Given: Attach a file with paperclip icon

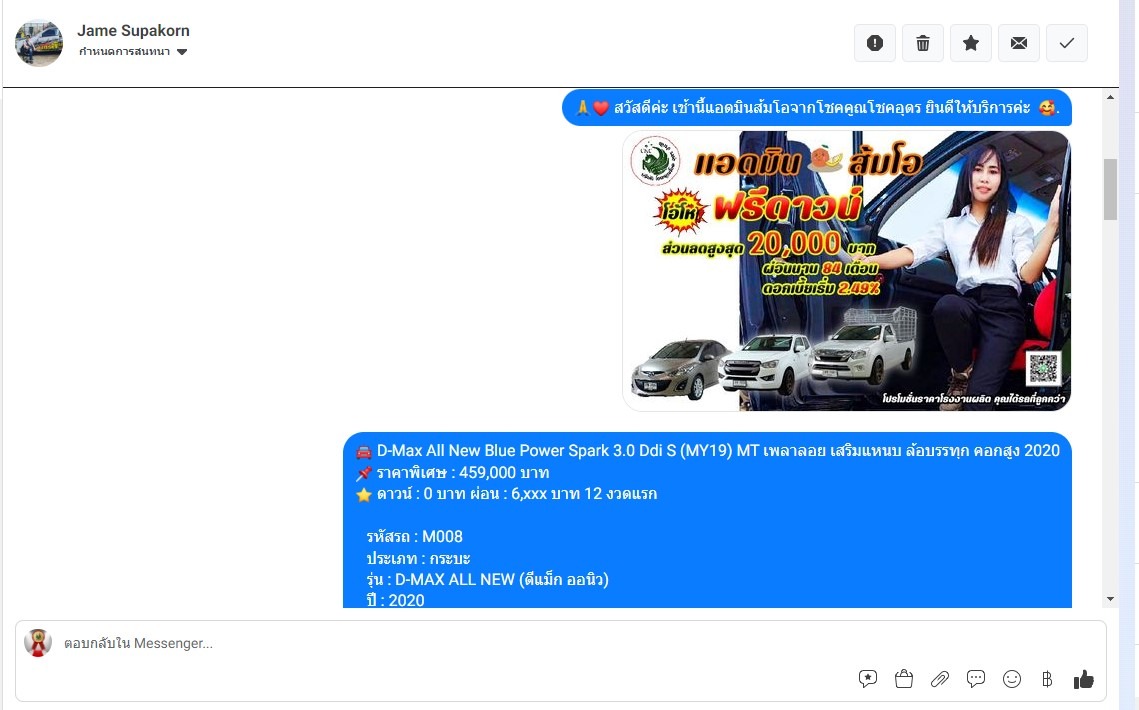Looking at the screenshot, I should point(939,679).
